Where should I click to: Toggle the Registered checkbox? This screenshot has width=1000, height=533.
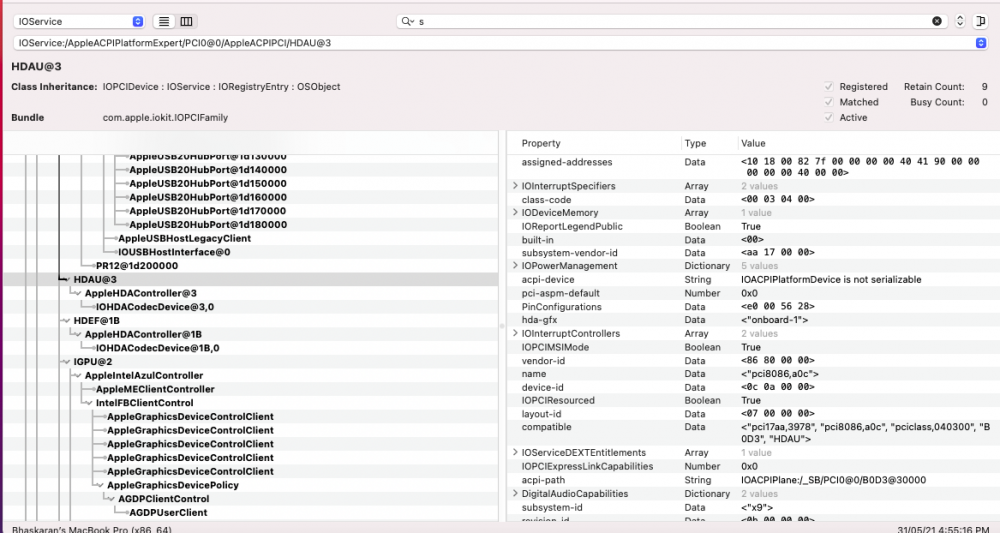[x=828, y=86]
